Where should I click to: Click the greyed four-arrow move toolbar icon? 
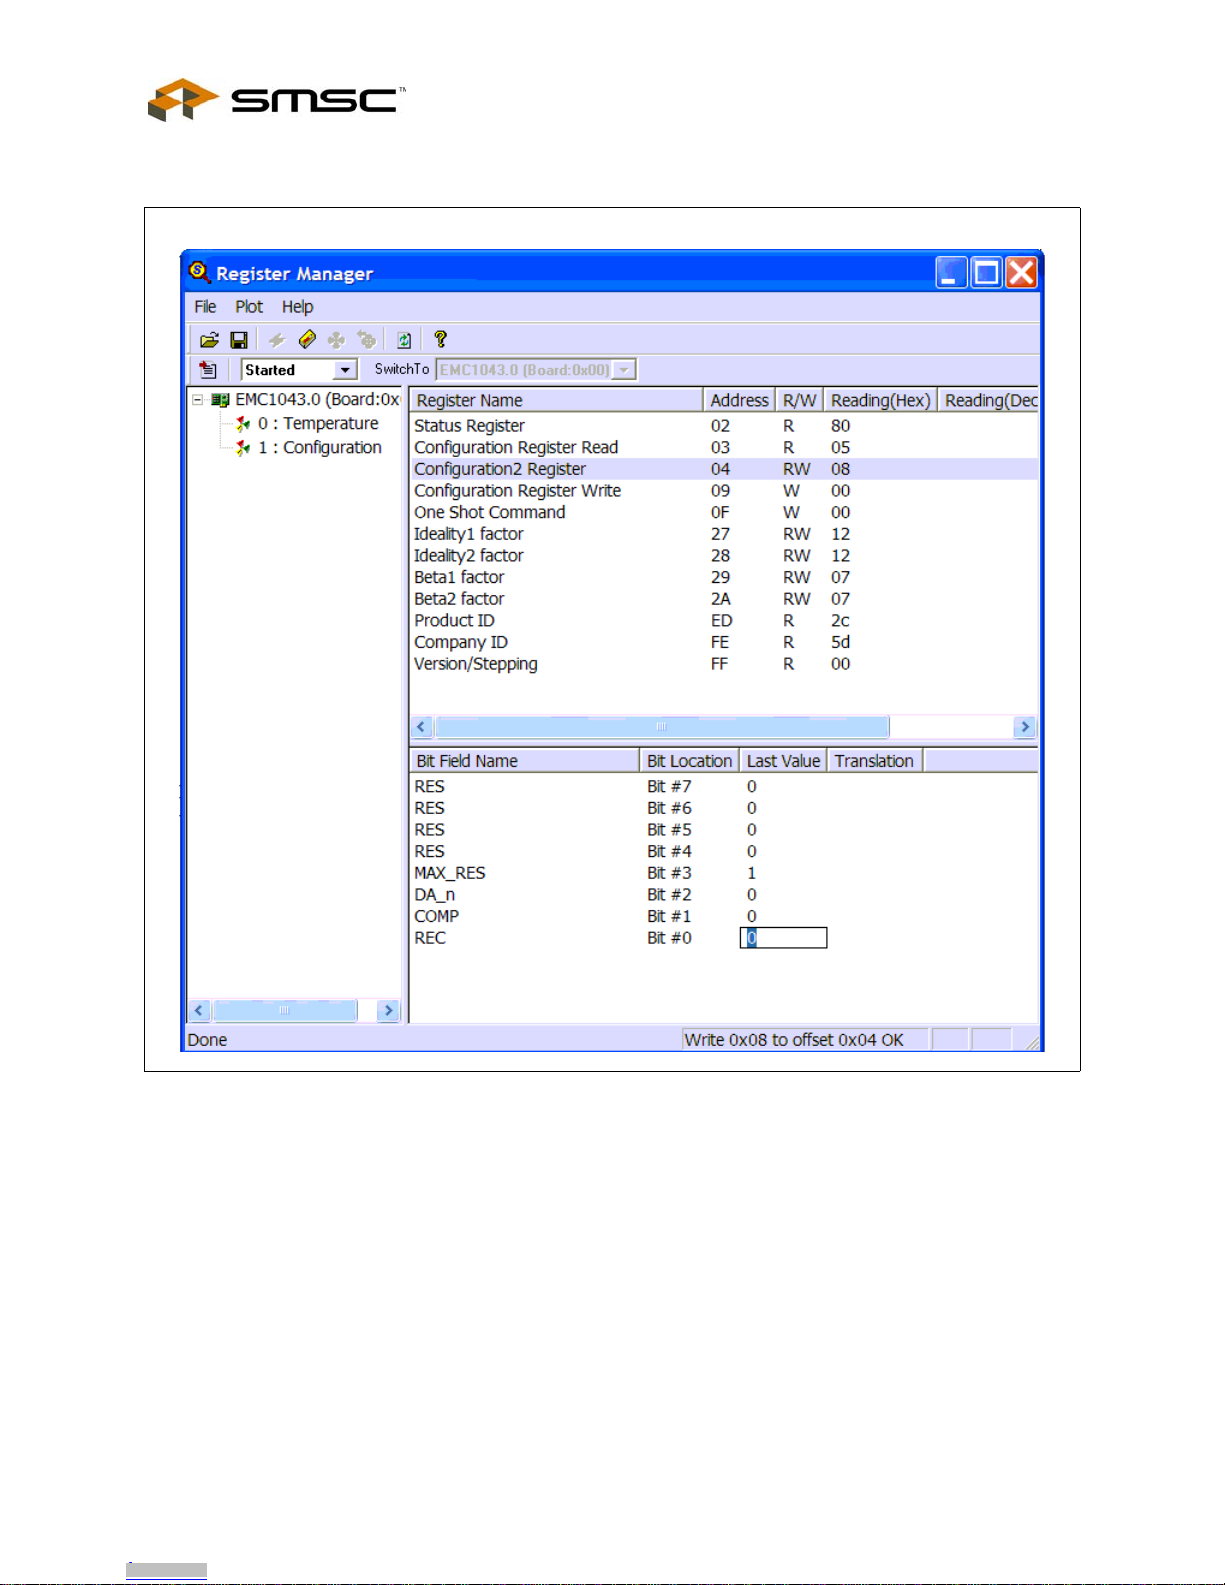(x=336, y=340)
